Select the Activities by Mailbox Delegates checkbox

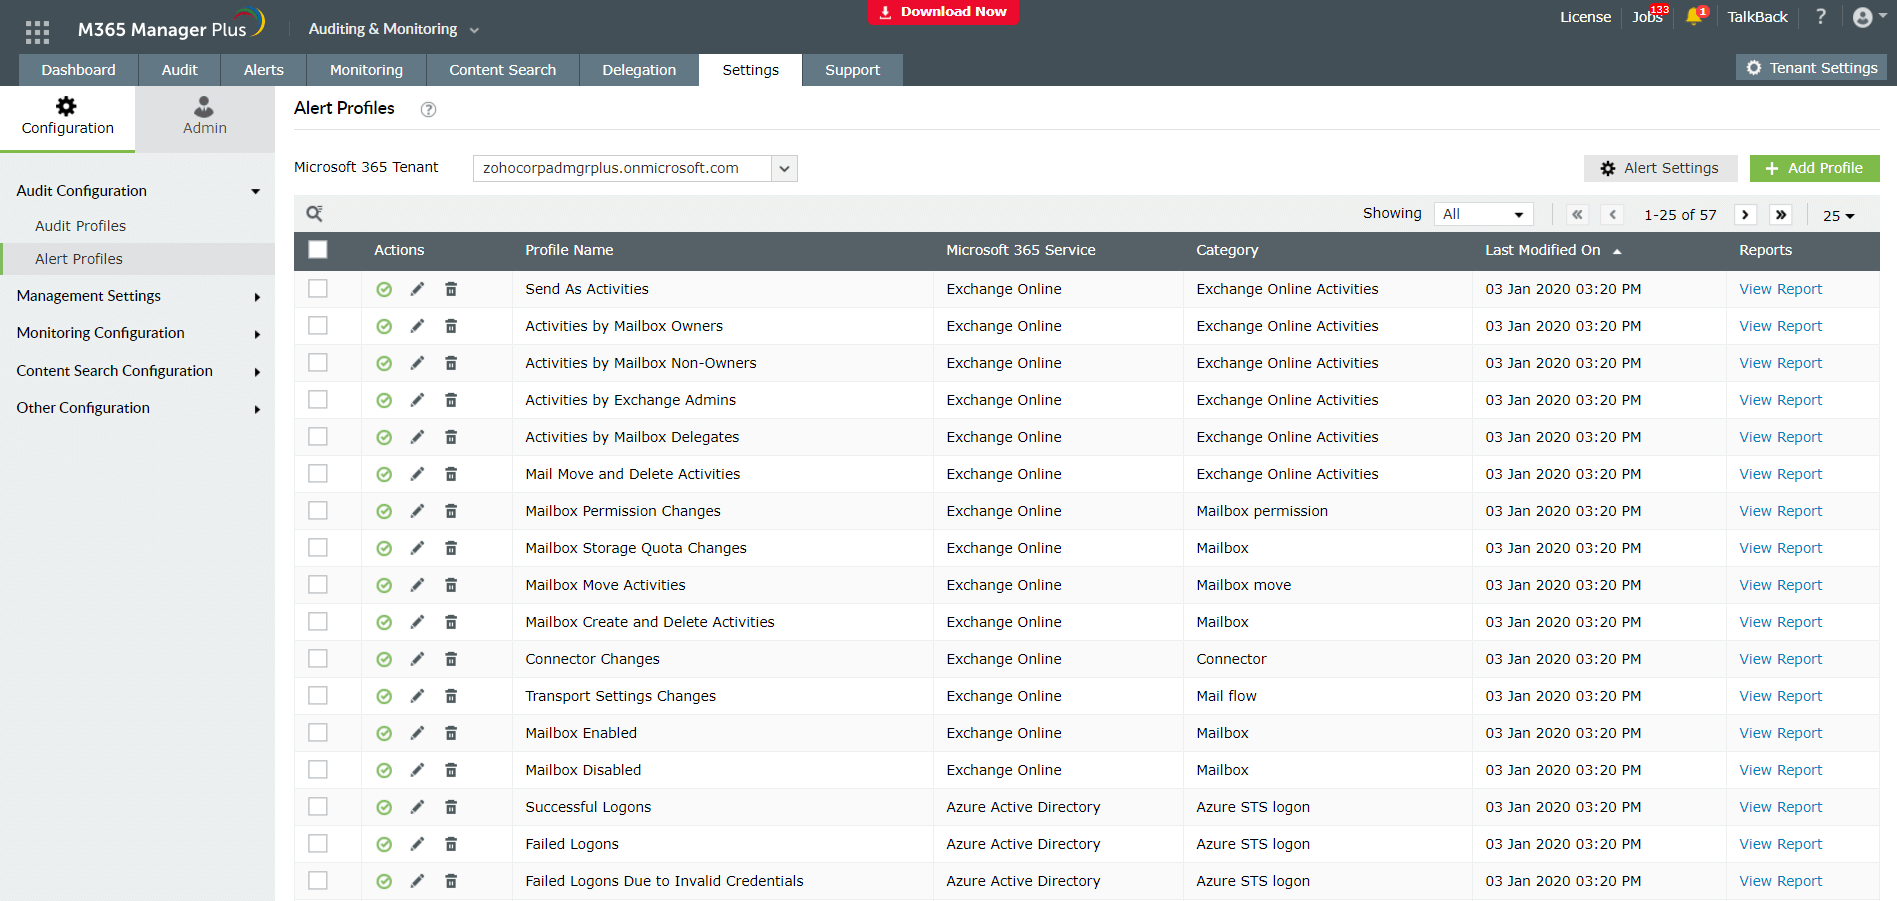[318, 436]
